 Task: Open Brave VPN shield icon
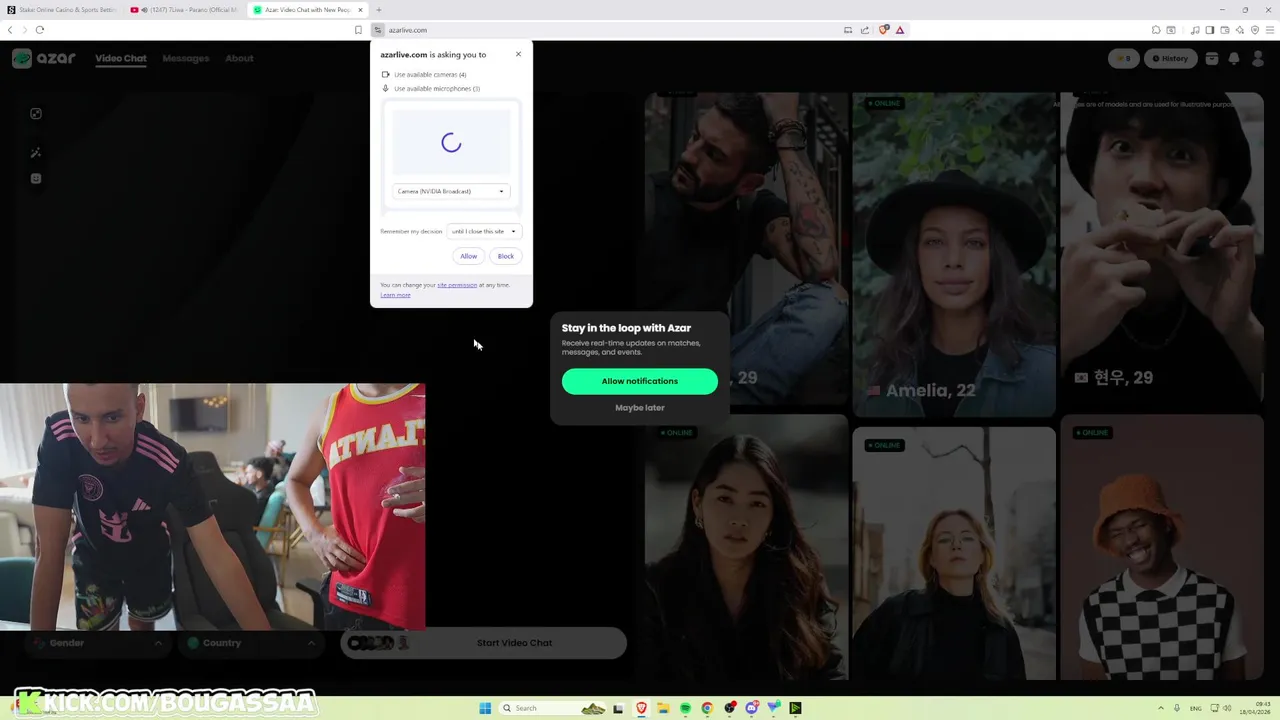pos(1255,30)
